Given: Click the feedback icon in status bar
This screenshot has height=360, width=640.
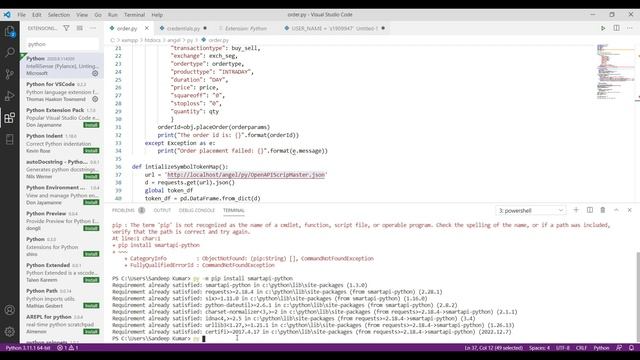Looking at the screenshot, I should (619, 348).
